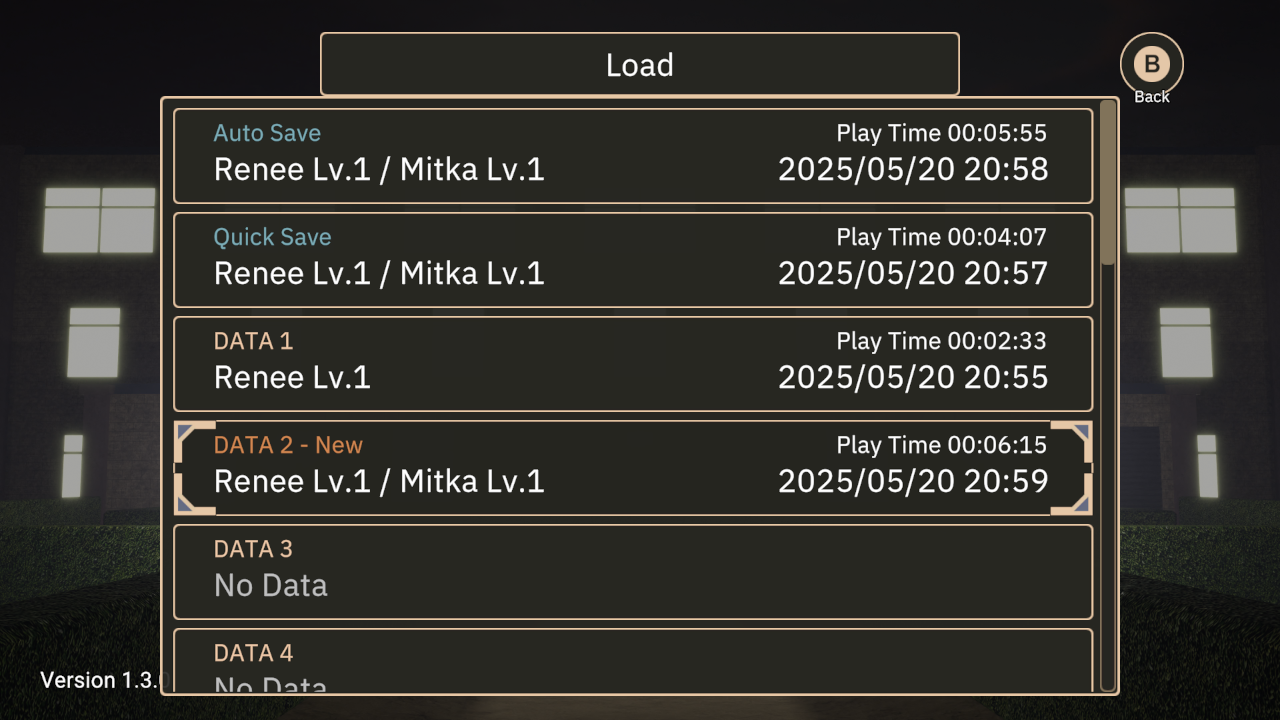
Task: Click the B Back button icon
Action: [x=1151, y=64]
